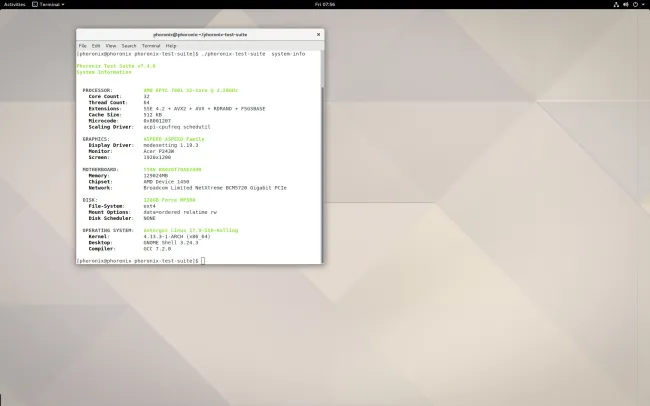This screenshot has height=406, width=650.
Task: Open the system menu dropdown arrow
Action: pos(643,5)
